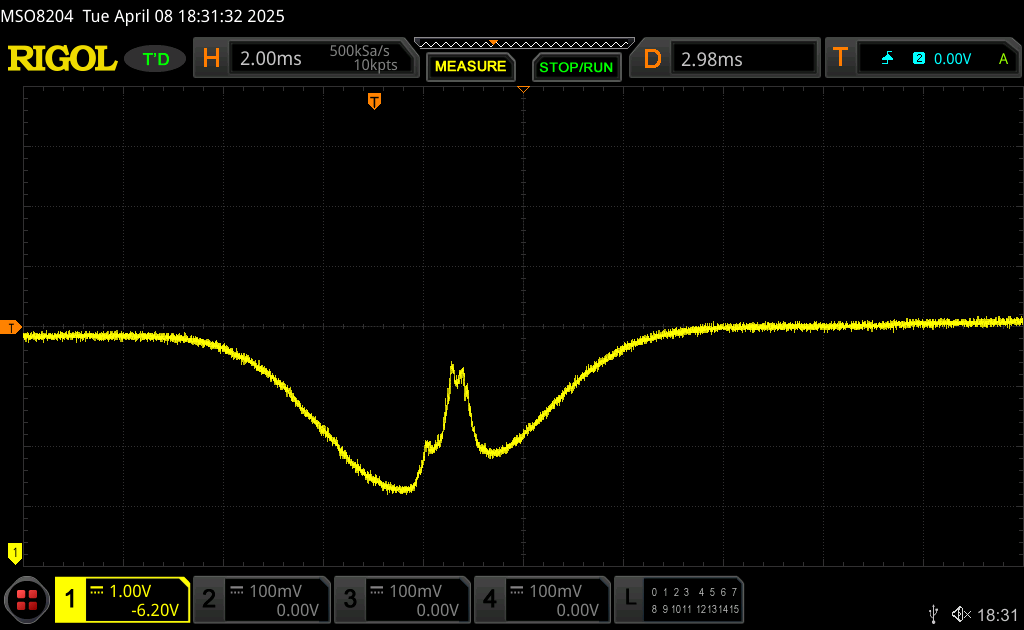Toggle the muted speaker sound icon

[x=961, y=614]
